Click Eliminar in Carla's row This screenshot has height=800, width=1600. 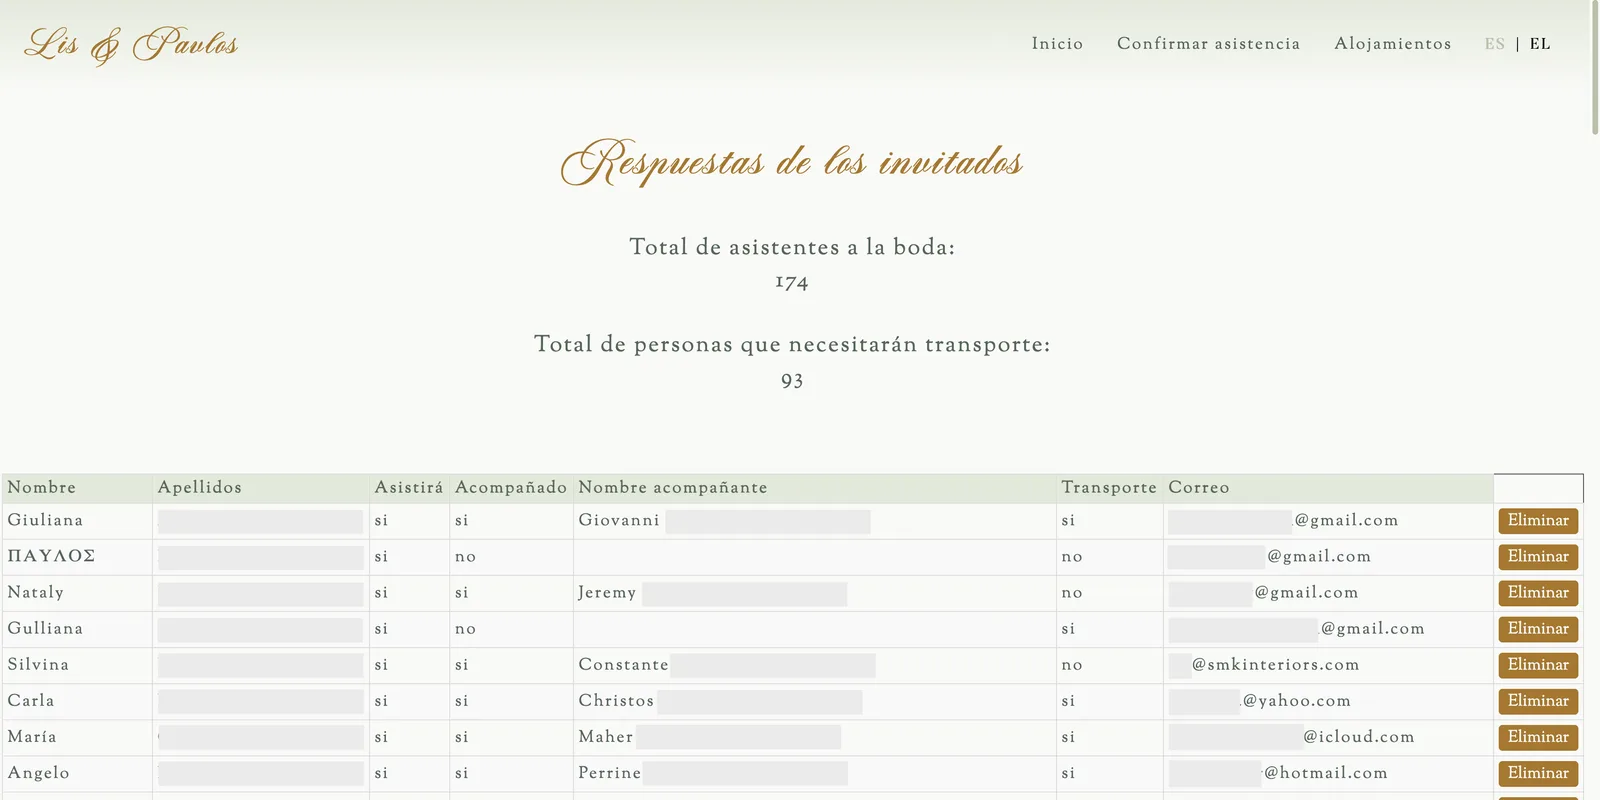pos(1538,701)
